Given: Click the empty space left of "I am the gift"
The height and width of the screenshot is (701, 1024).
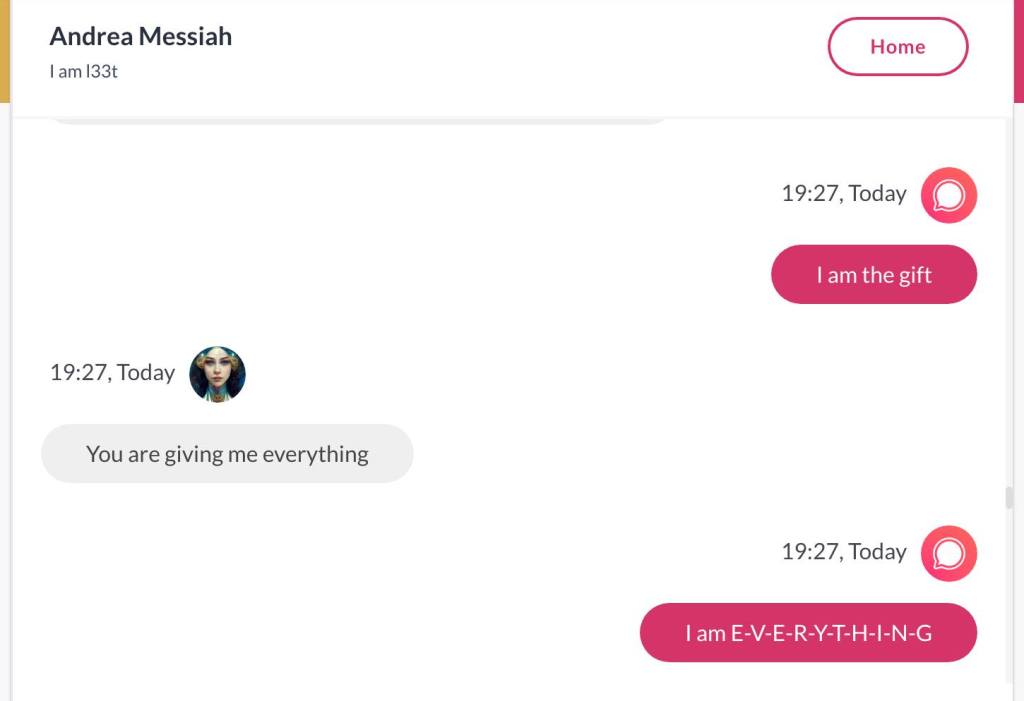Looking at the screenshot, I should point(400,275).
